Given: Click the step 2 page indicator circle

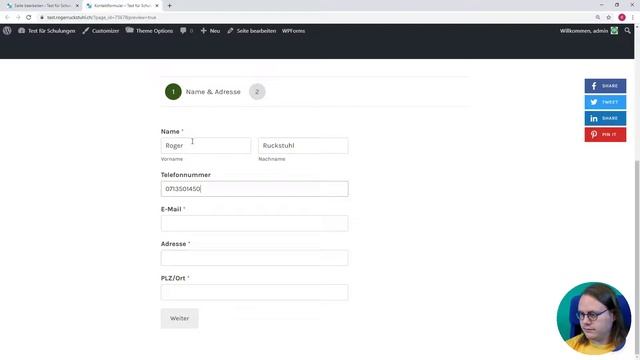Looking at the screenshot, I should tap(257, 92).
